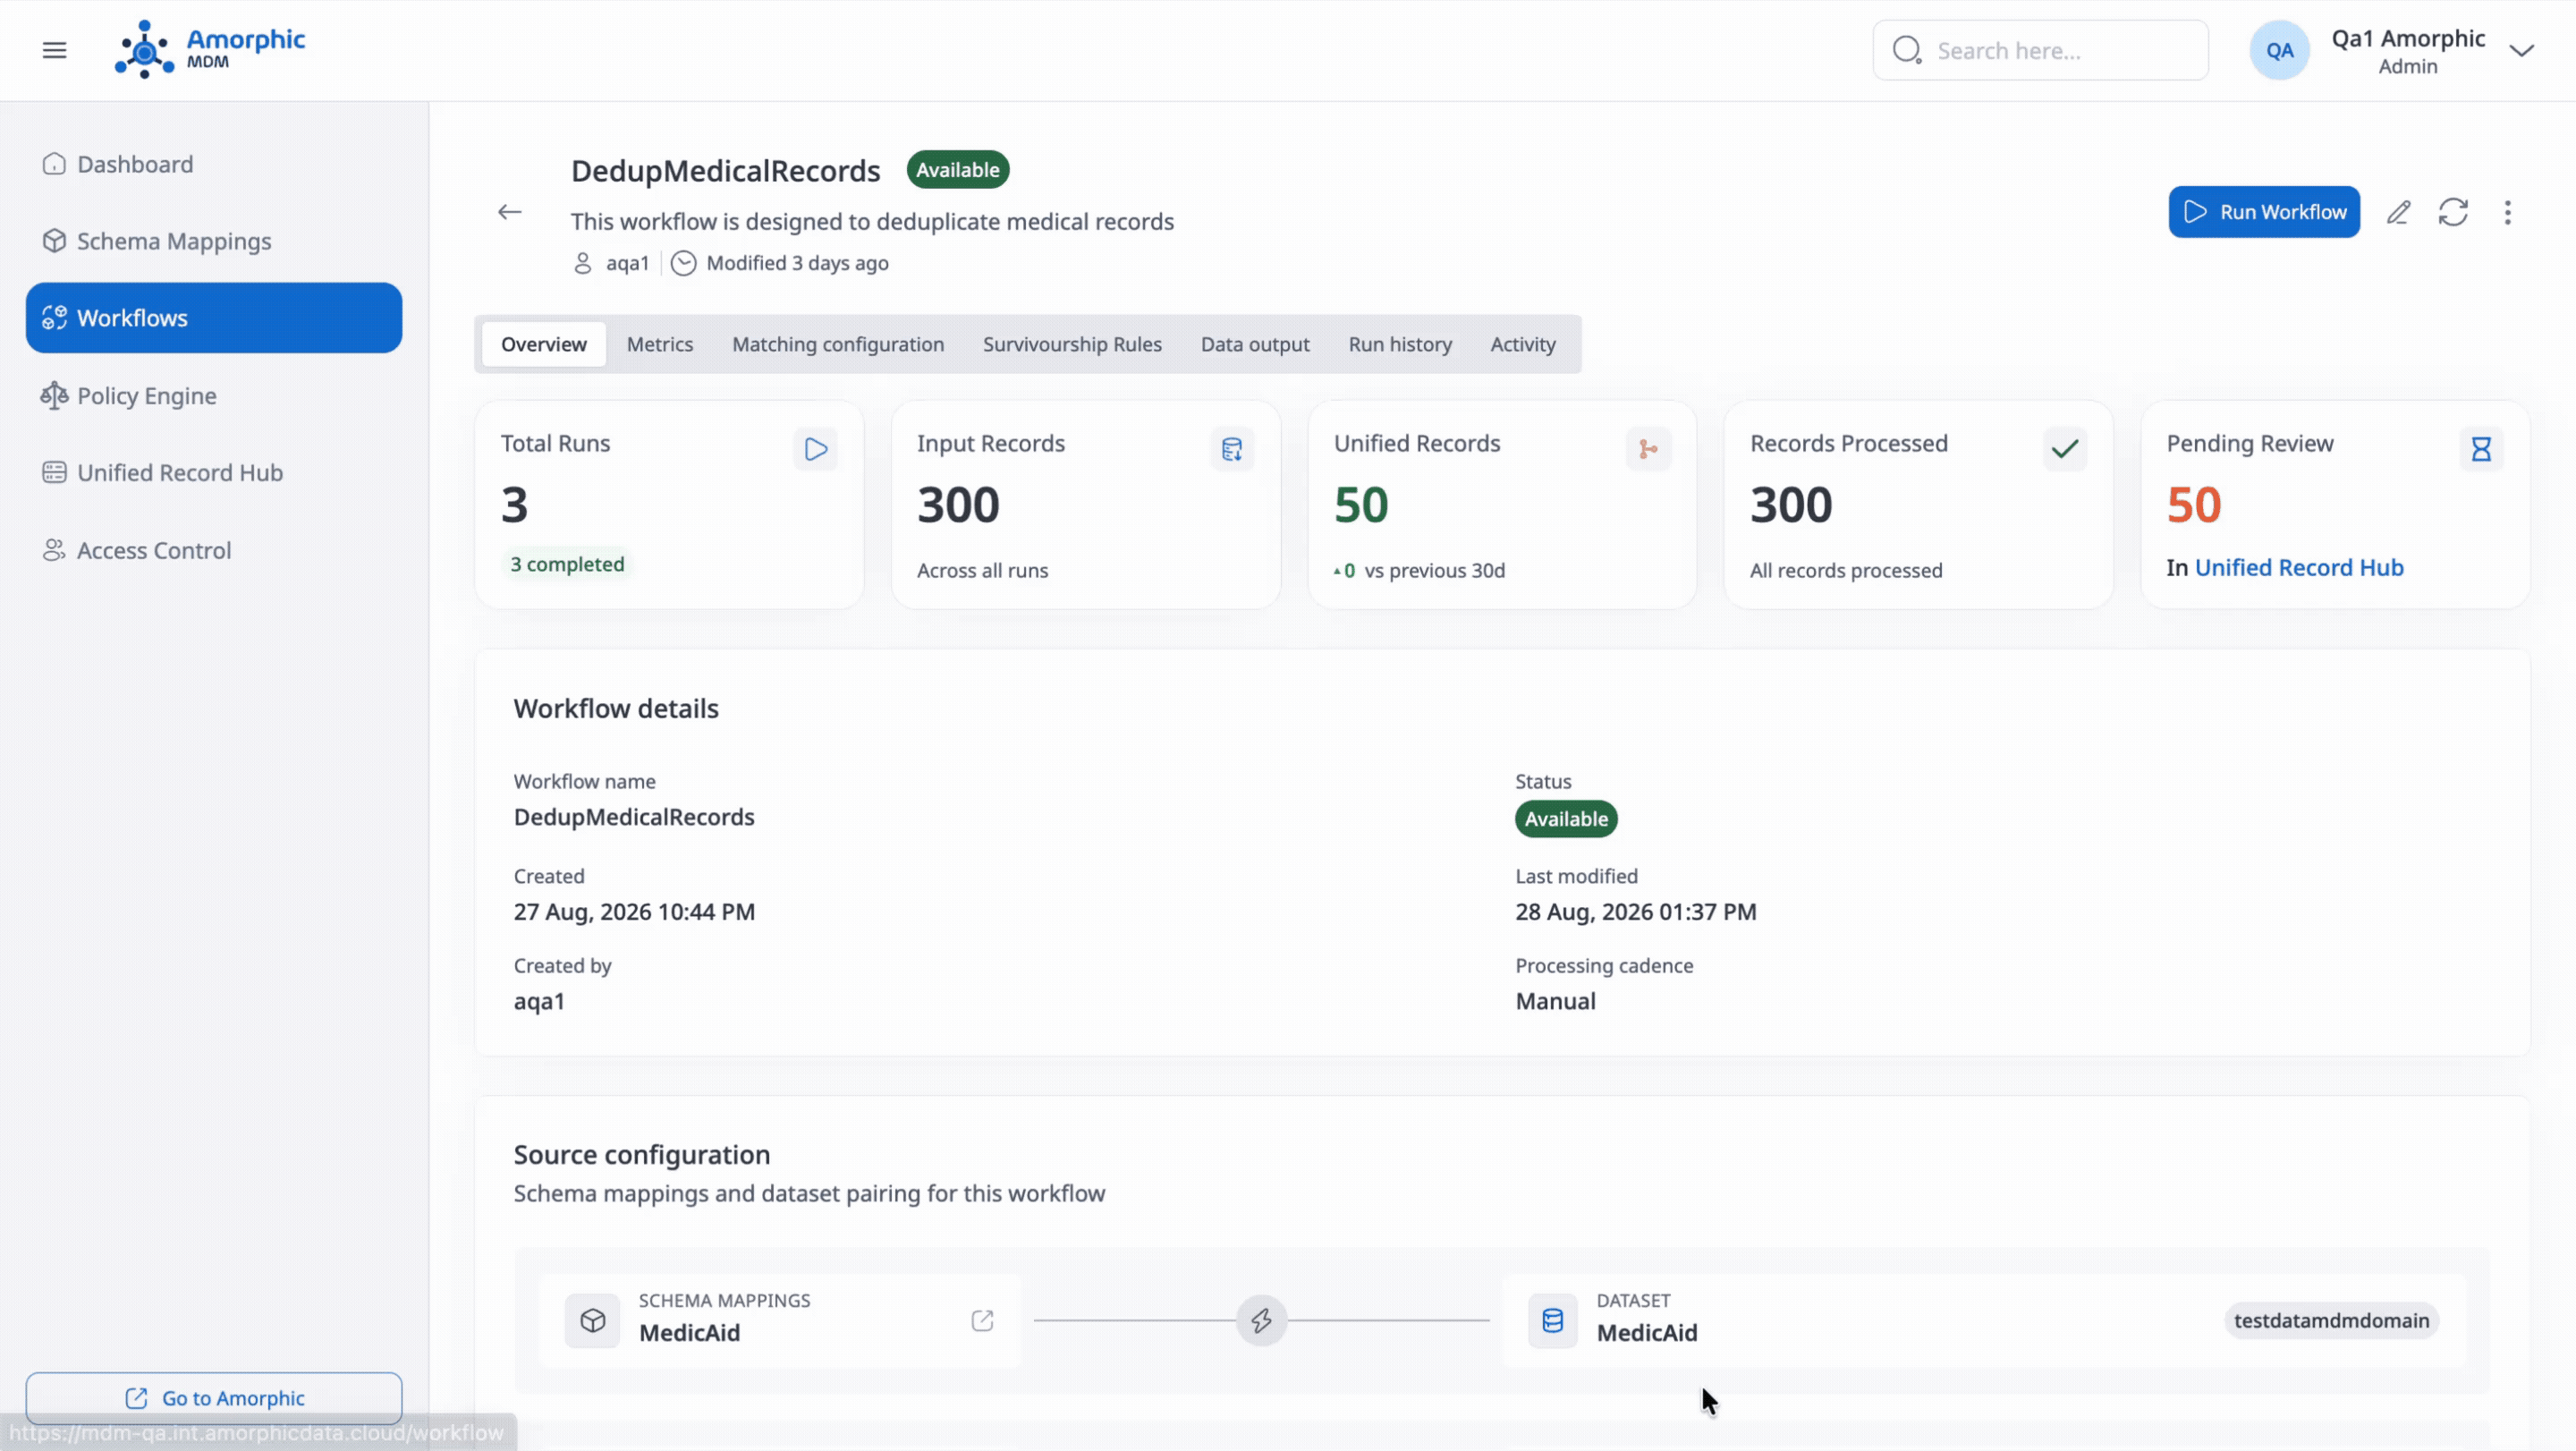Click the edit pencil icon

2398,212
